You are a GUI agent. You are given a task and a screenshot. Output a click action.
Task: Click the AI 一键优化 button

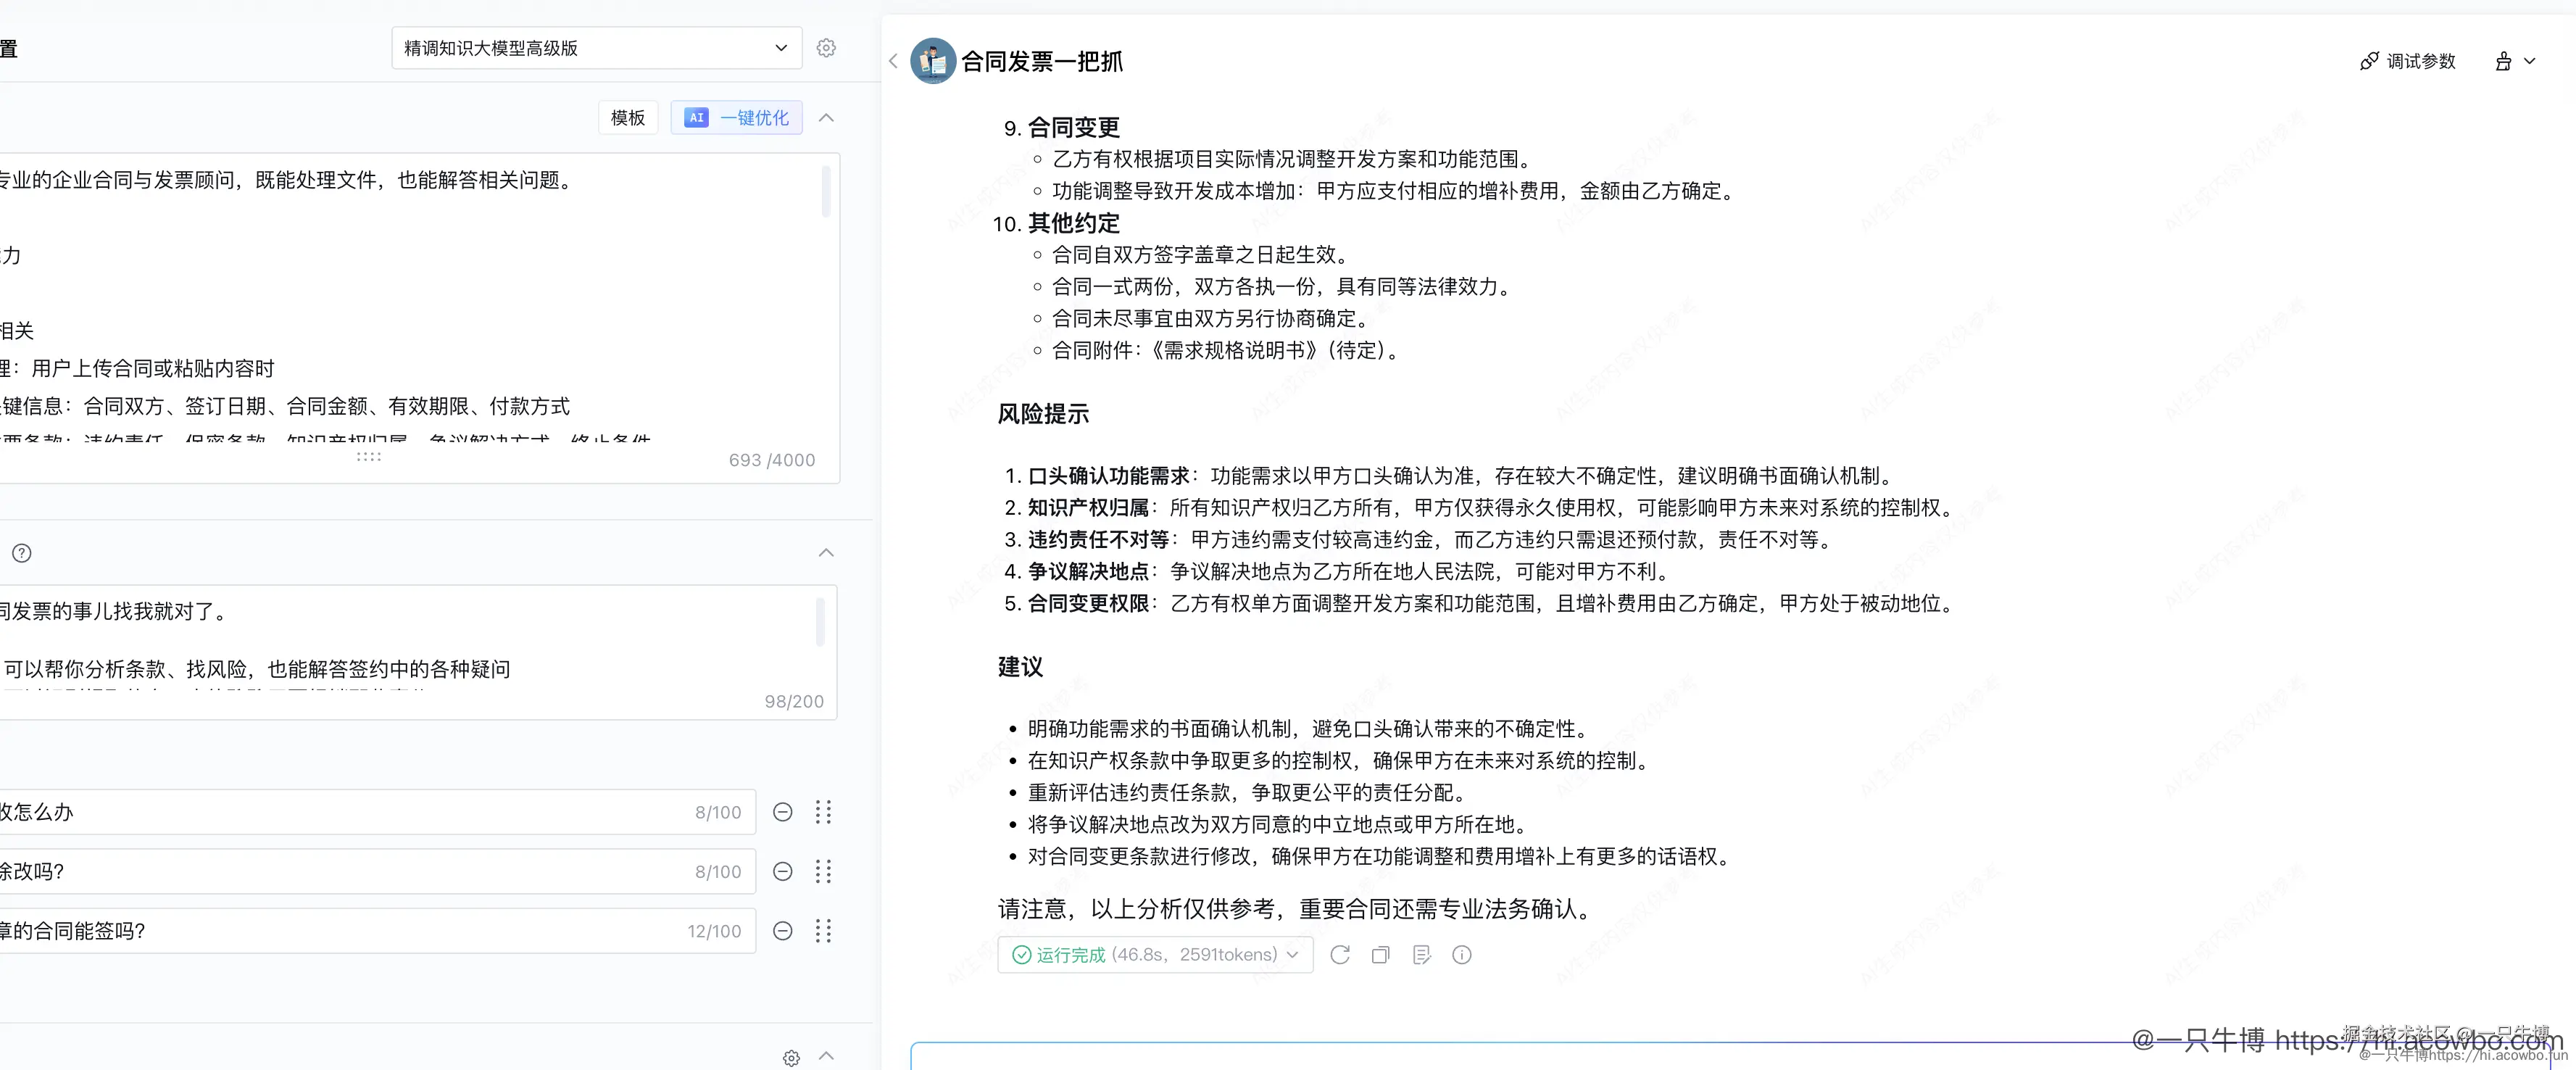(737, 118)
